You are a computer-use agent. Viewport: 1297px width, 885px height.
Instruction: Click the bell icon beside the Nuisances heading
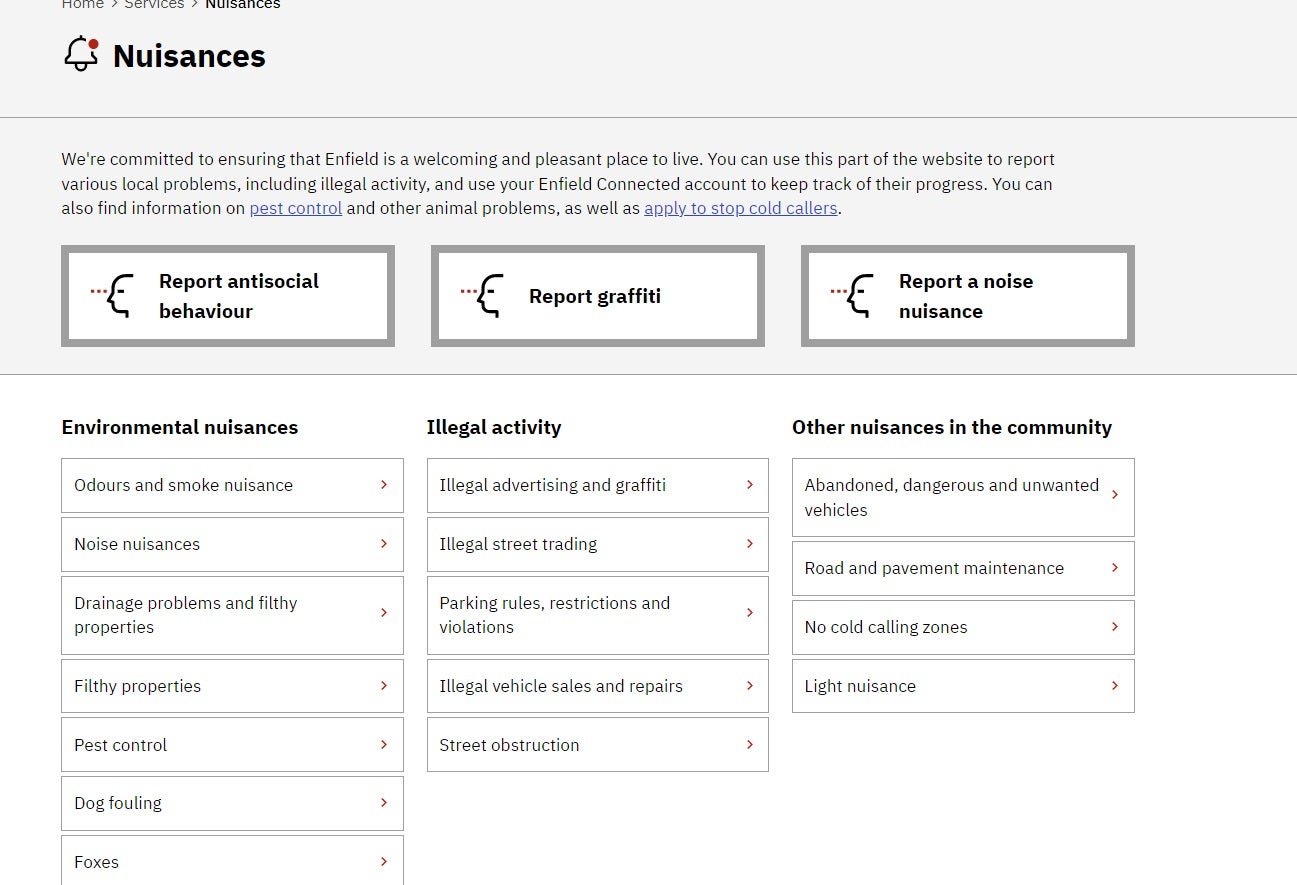click(x=81, y=55)
